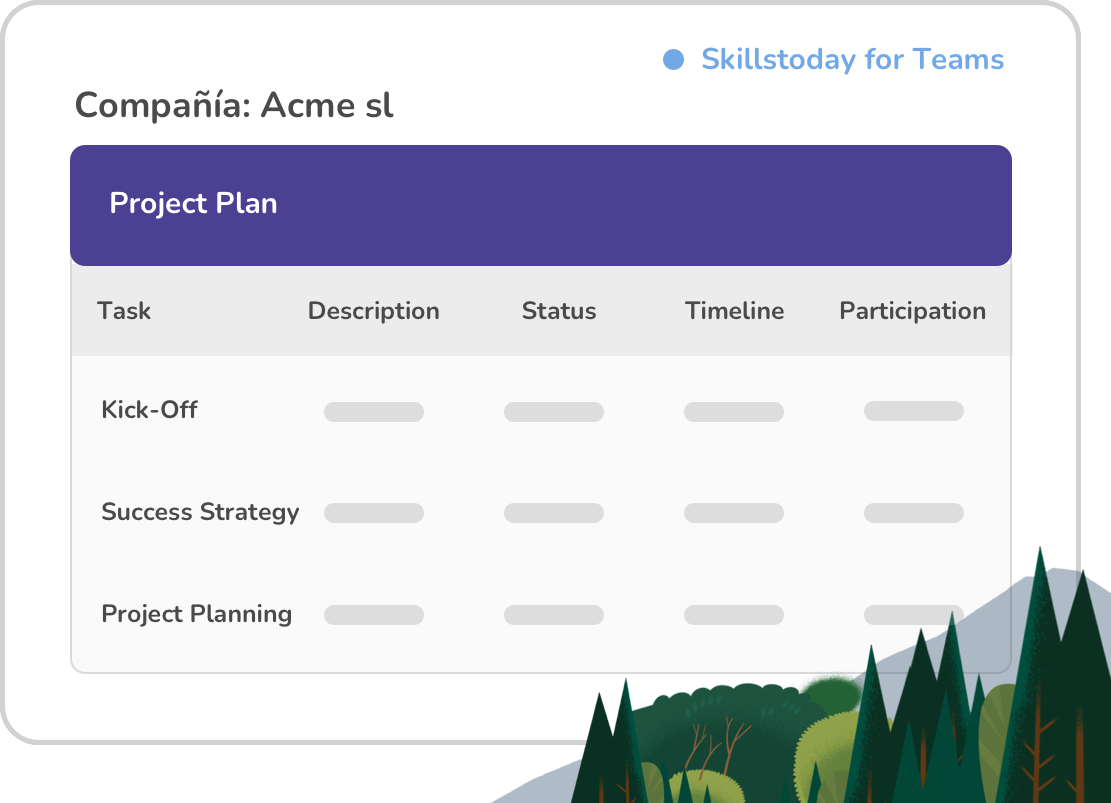1111x803 pixels.
Task: Click Kick-Off participation placeholder pill
Action: click(x=914, y=411)
